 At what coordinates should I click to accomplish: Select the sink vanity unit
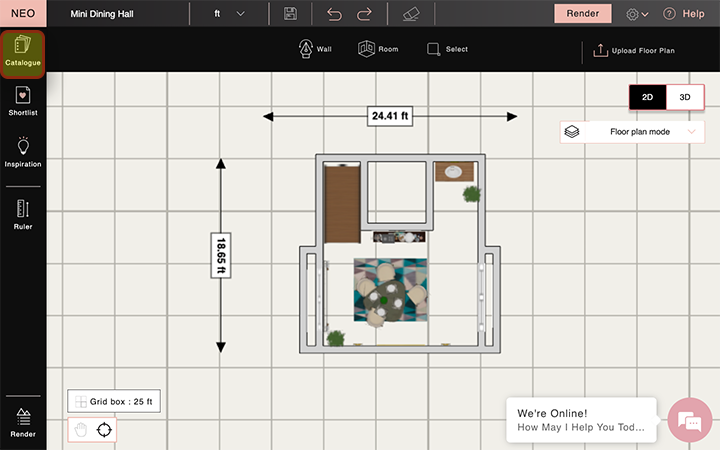coord(454,172)
